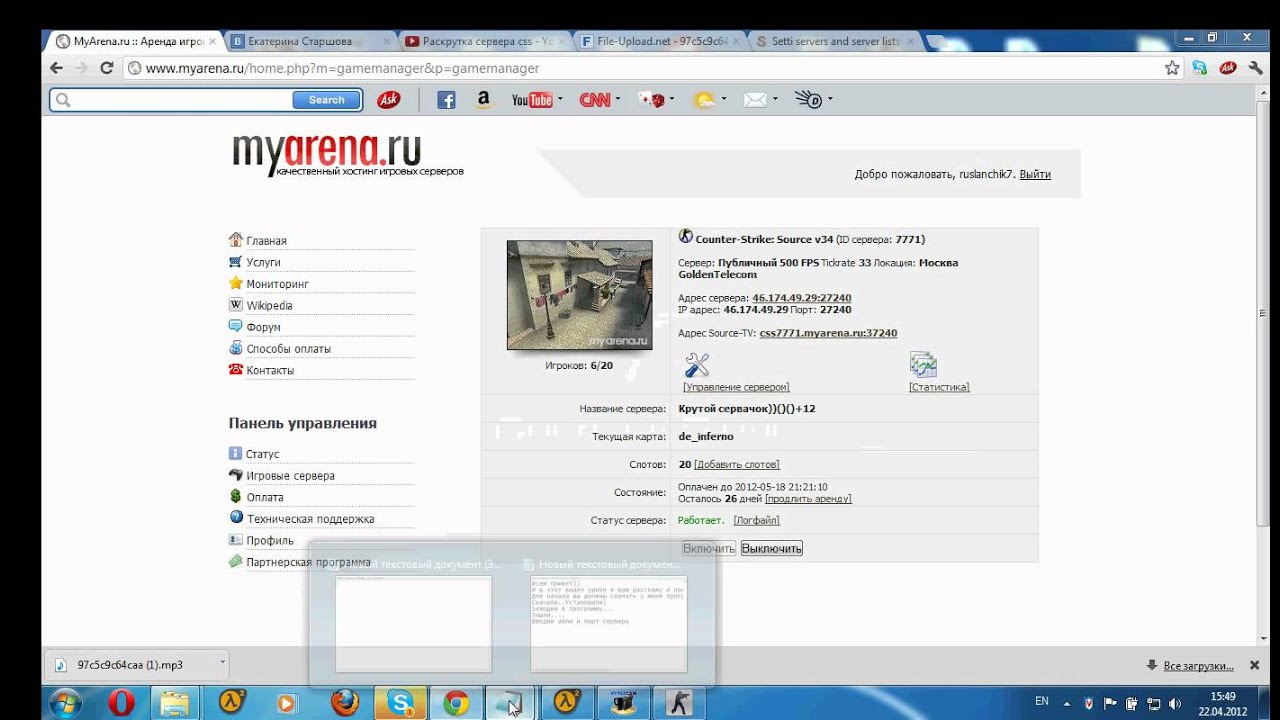1280x720 pixels.
Task: Switch to the File-Upload.net tab
Action: point(660,41)
